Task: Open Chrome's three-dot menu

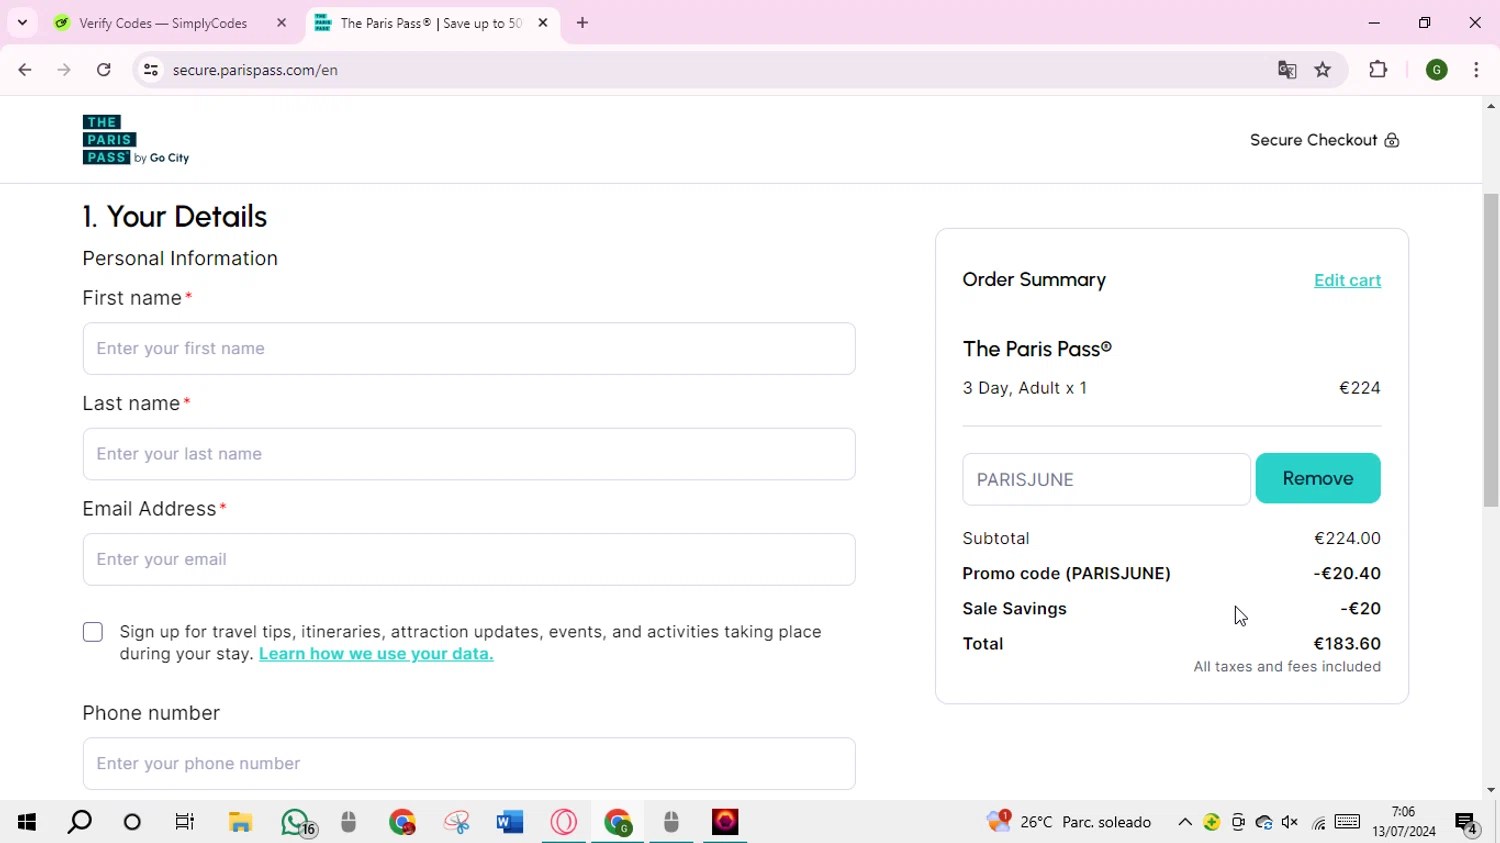Action: click(1476, 70)
